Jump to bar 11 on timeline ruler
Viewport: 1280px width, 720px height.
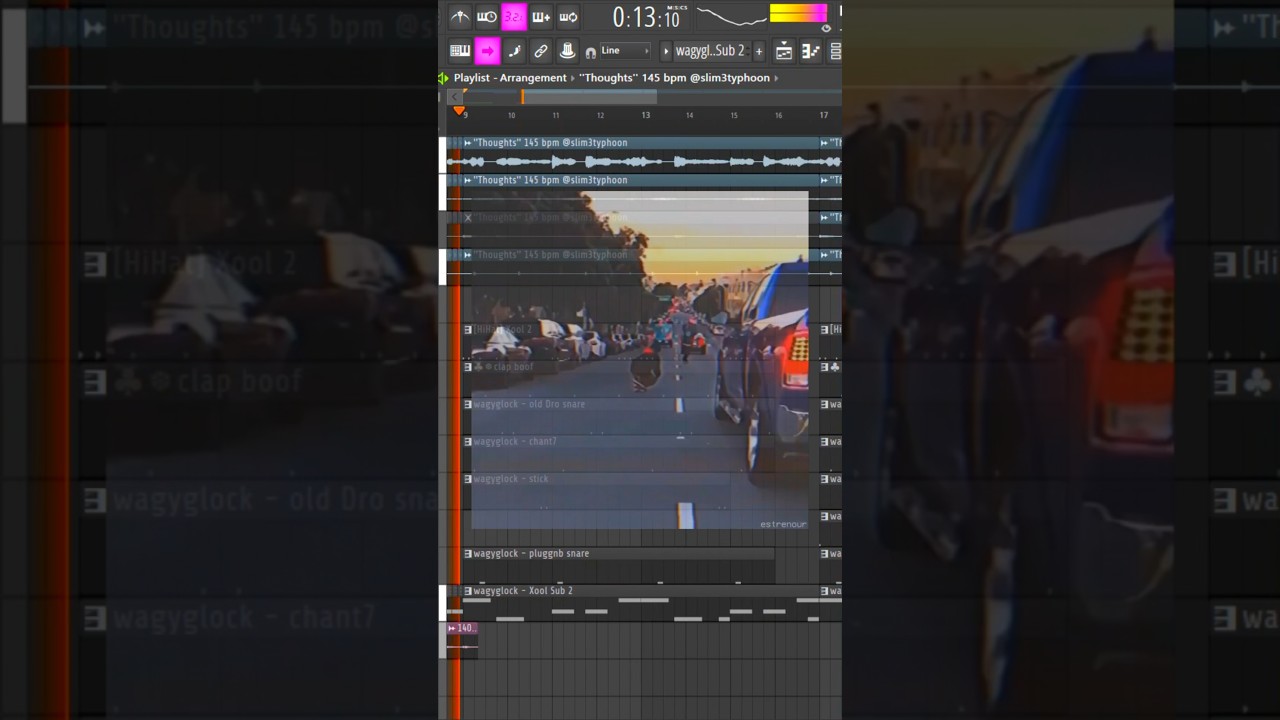coord(556,115)
